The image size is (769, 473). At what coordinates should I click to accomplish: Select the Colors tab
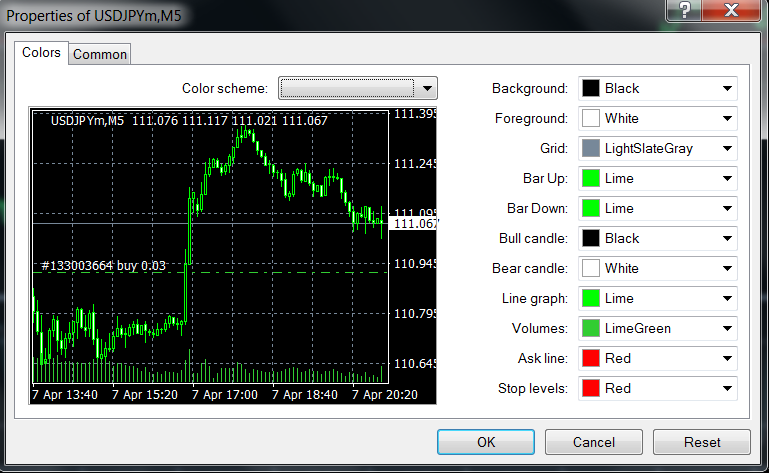coord(43,53)
